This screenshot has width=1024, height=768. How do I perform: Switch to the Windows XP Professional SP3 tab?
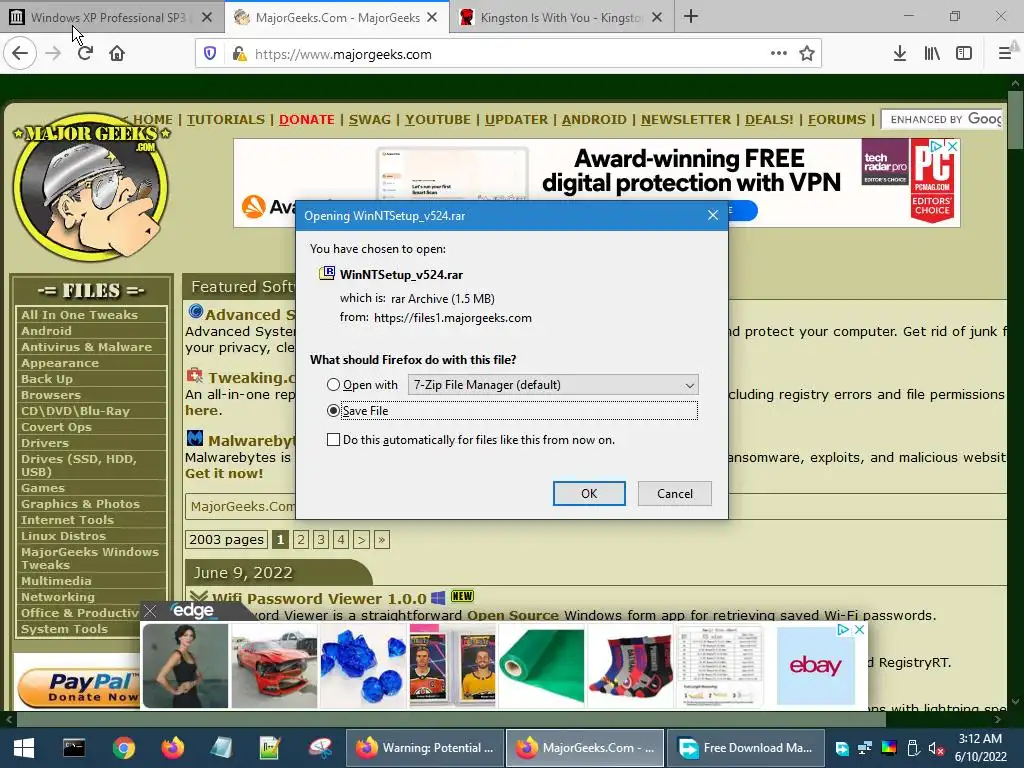[108, 18]
